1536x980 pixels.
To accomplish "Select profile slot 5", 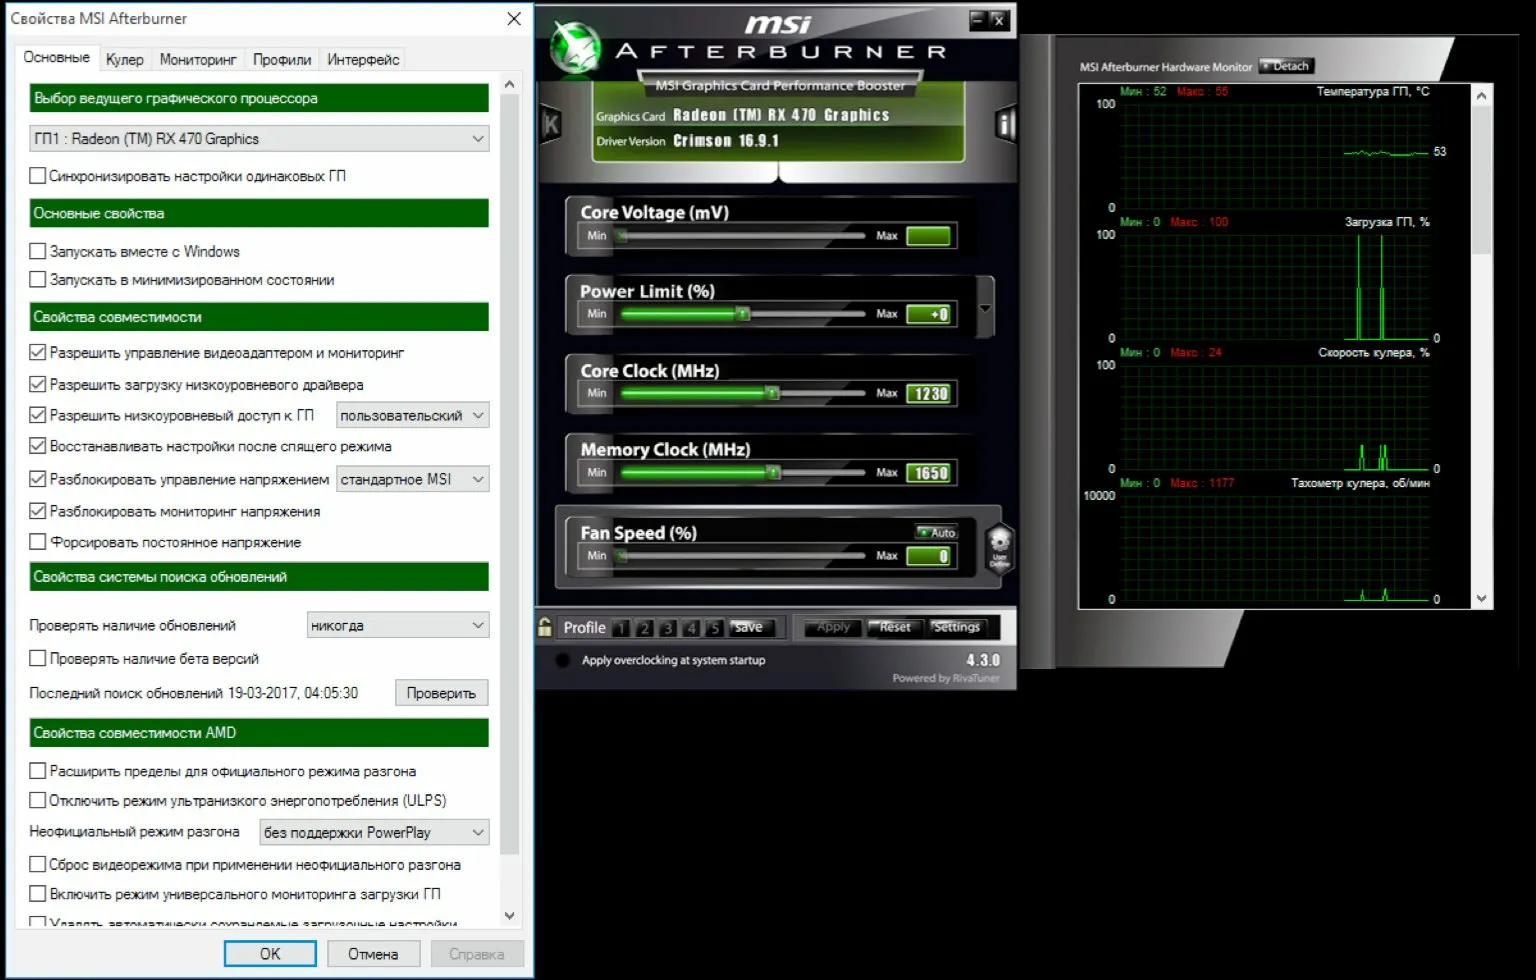I will point(714,628).
